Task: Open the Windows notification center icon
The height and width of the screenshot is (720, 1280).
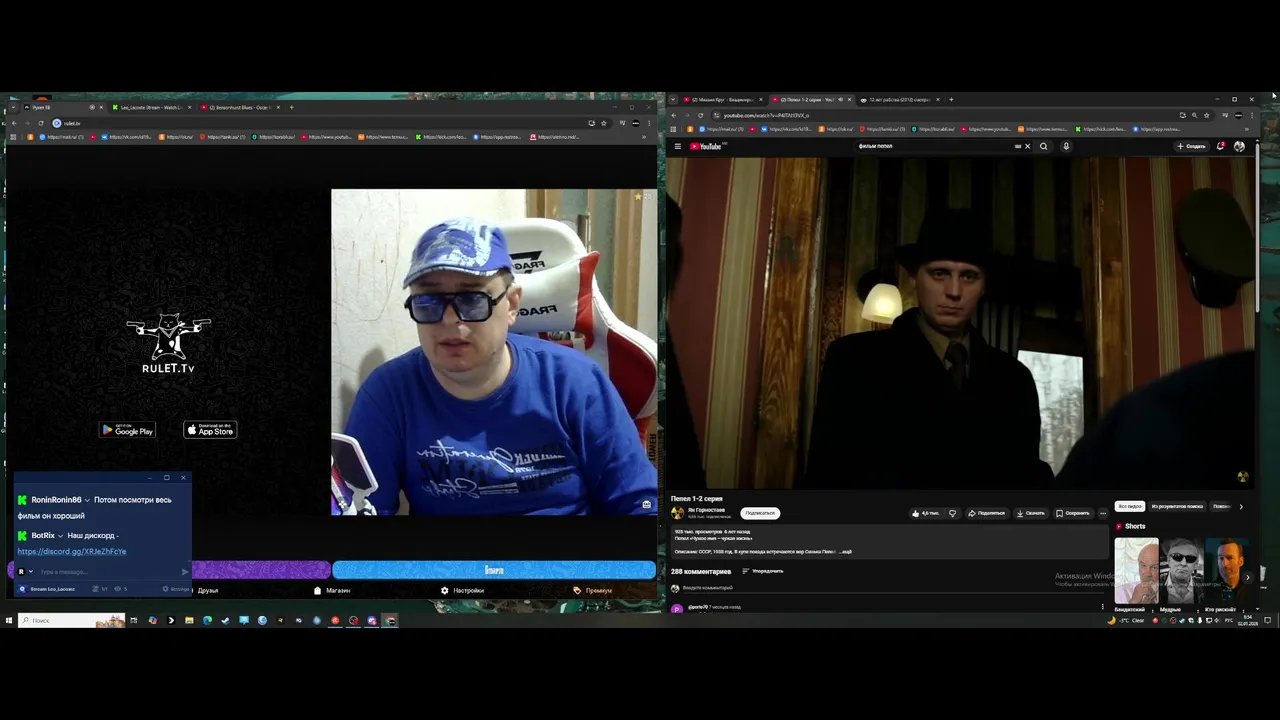Action: click(x=1267, y=620)
